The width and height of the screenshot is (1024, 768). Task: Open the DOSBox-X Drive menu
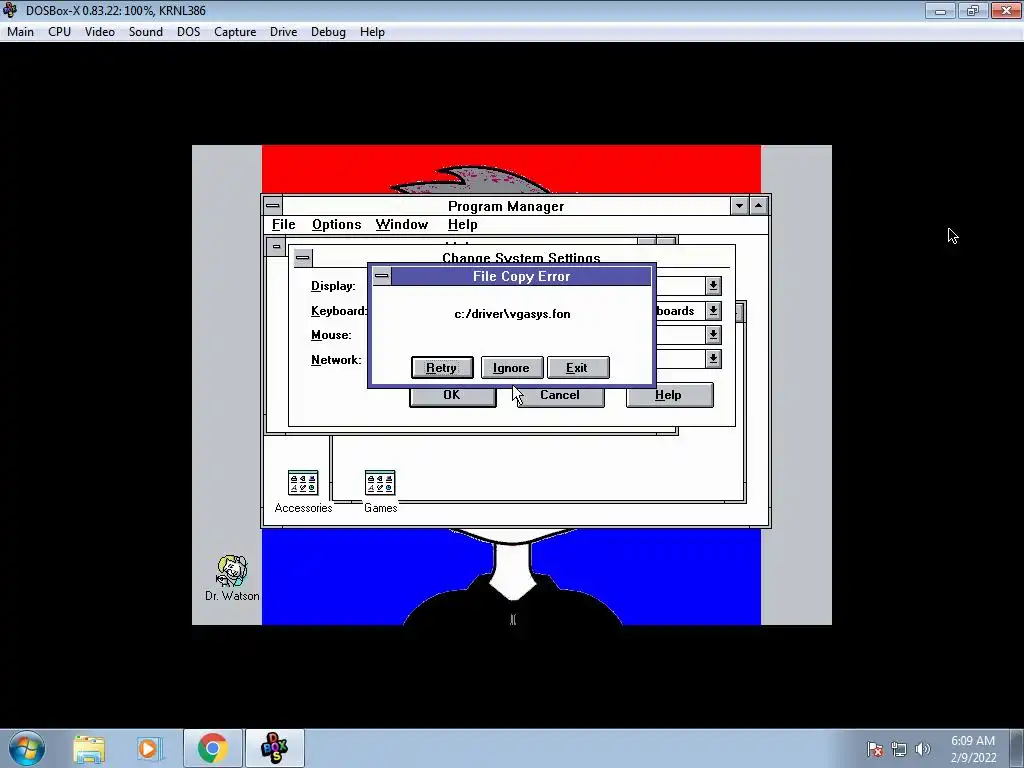click(283, 32)
